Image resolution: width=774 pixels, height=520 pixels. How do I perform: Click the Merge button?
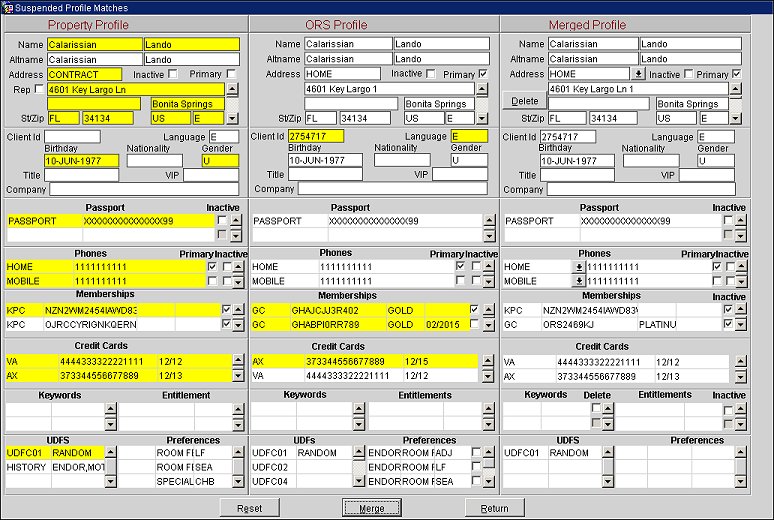pos(372,508)
